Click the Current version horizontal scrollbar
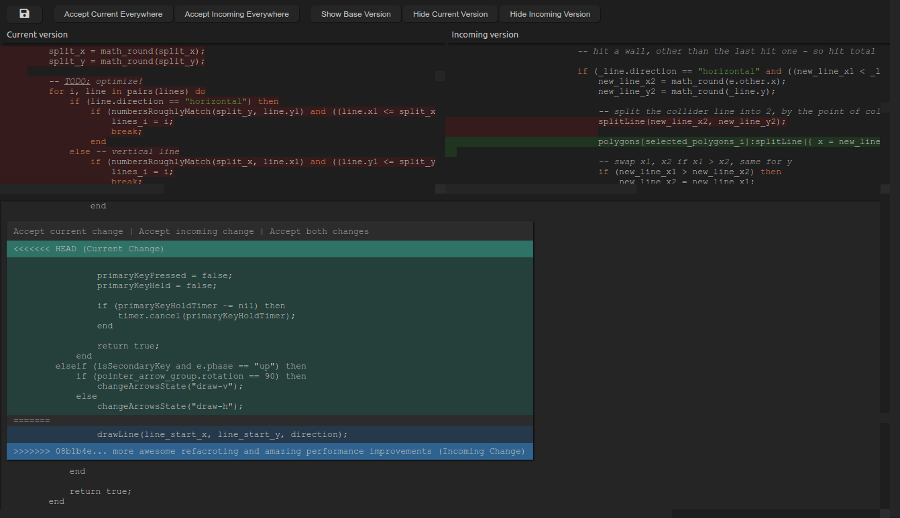 (x=82, y=189)
